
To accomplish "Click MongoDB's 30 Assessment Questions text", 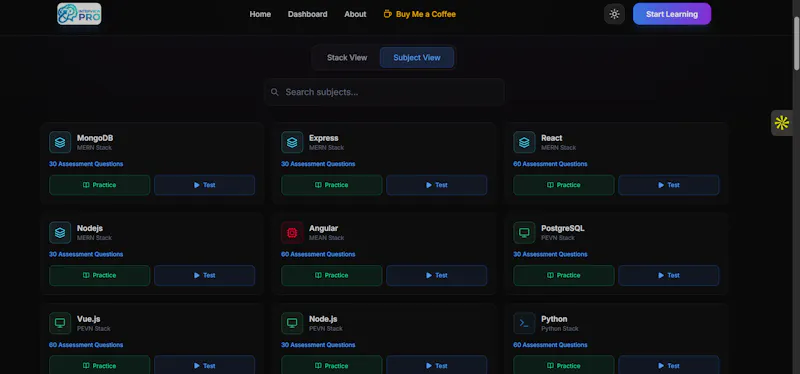I will [86, 164].
